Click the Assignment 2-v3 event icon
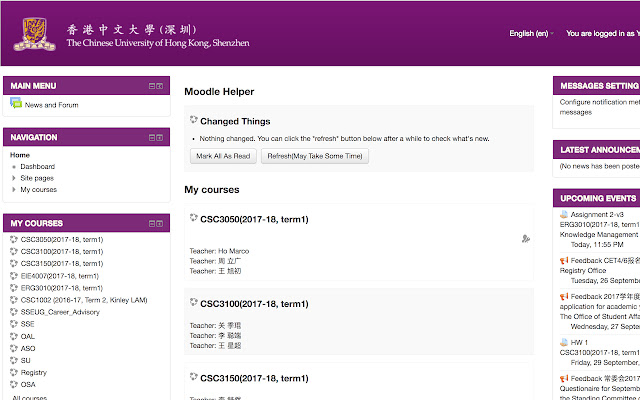 [564, 214]
